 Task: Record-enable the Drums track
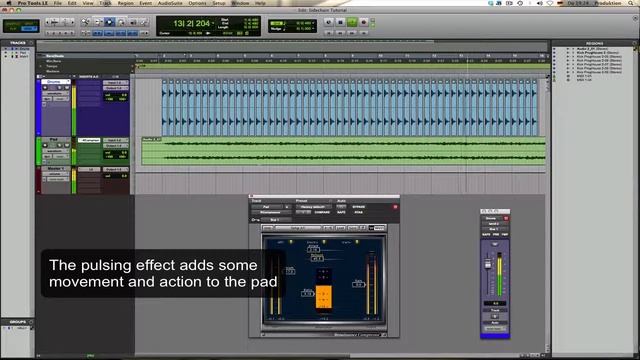coord(45,87)
